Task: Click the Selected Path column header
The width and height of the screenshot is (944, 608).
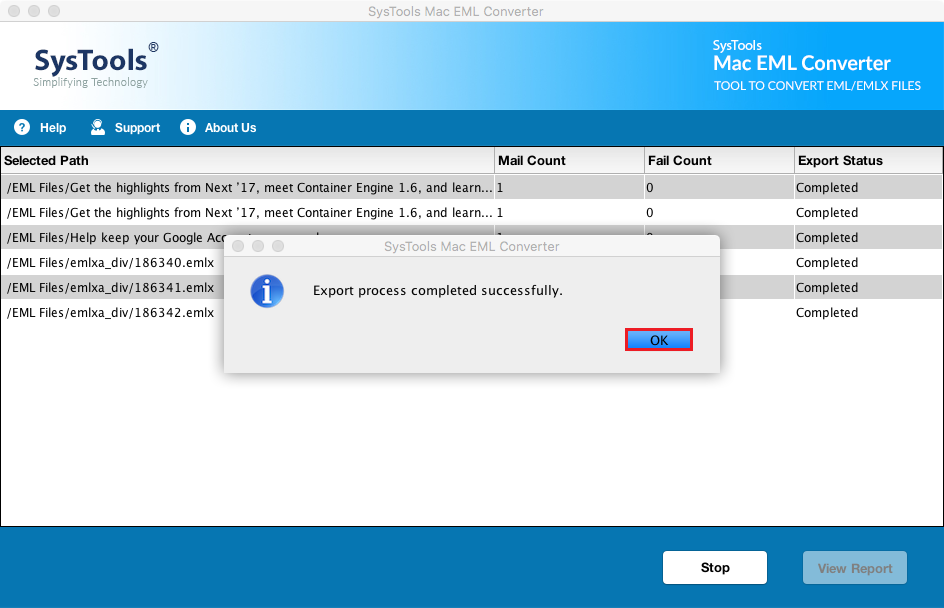Action: 247,161
